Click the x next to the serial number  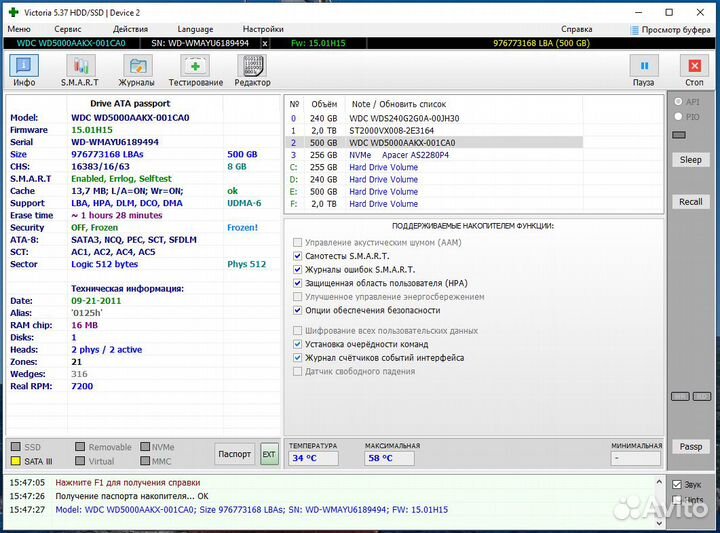(265, 44)
